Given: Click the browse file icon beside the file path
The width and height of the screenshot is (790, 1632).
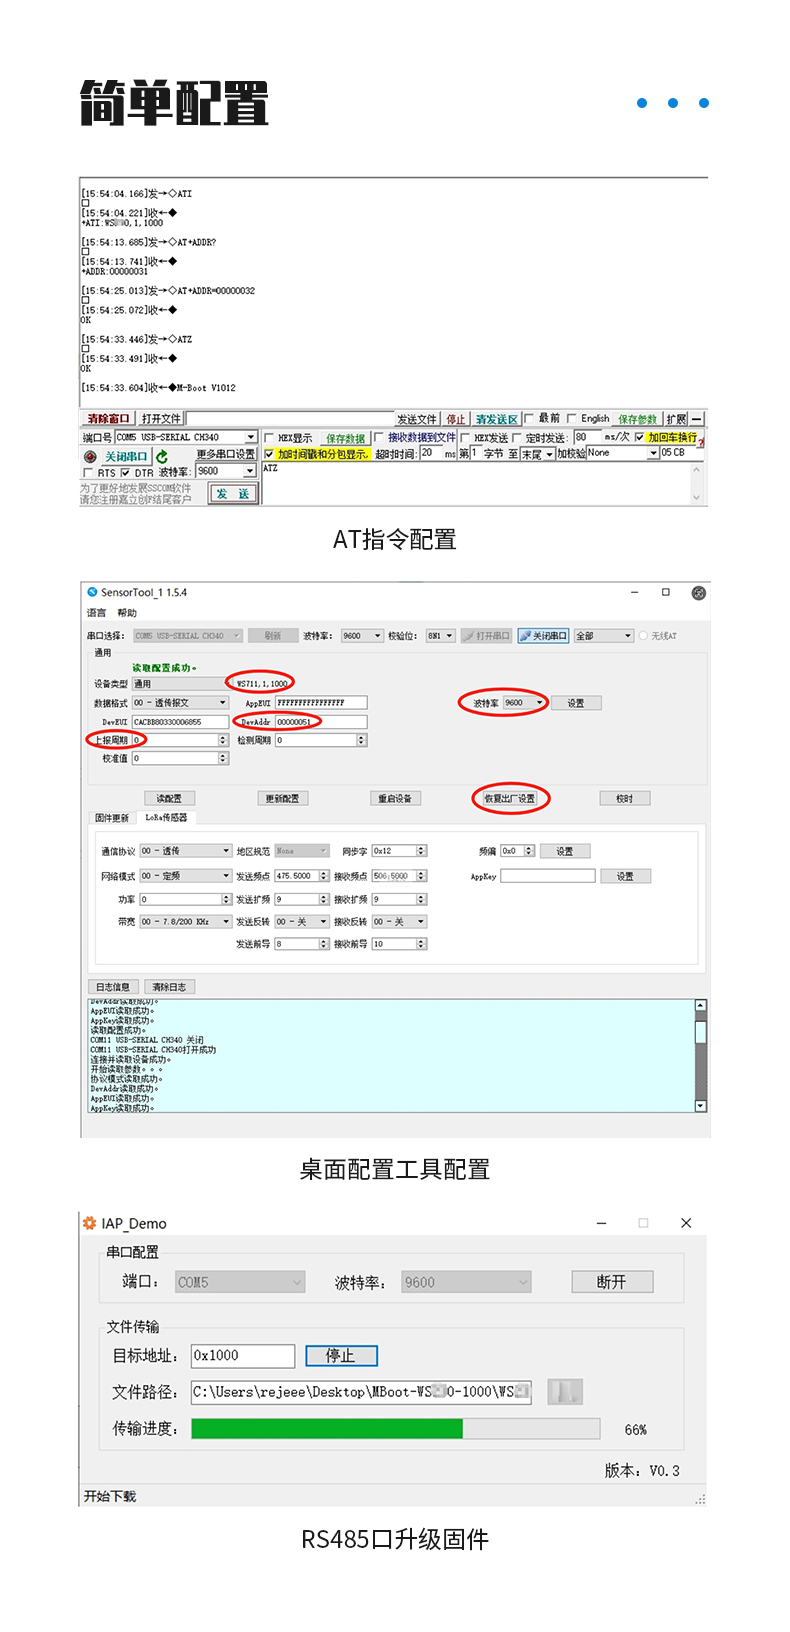Looking at the screenshot, I should point(565,1392).
